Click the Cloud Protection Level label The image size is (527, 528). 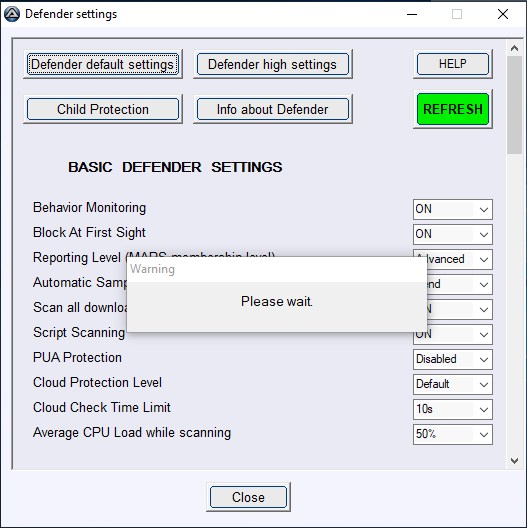coord(97,383)
